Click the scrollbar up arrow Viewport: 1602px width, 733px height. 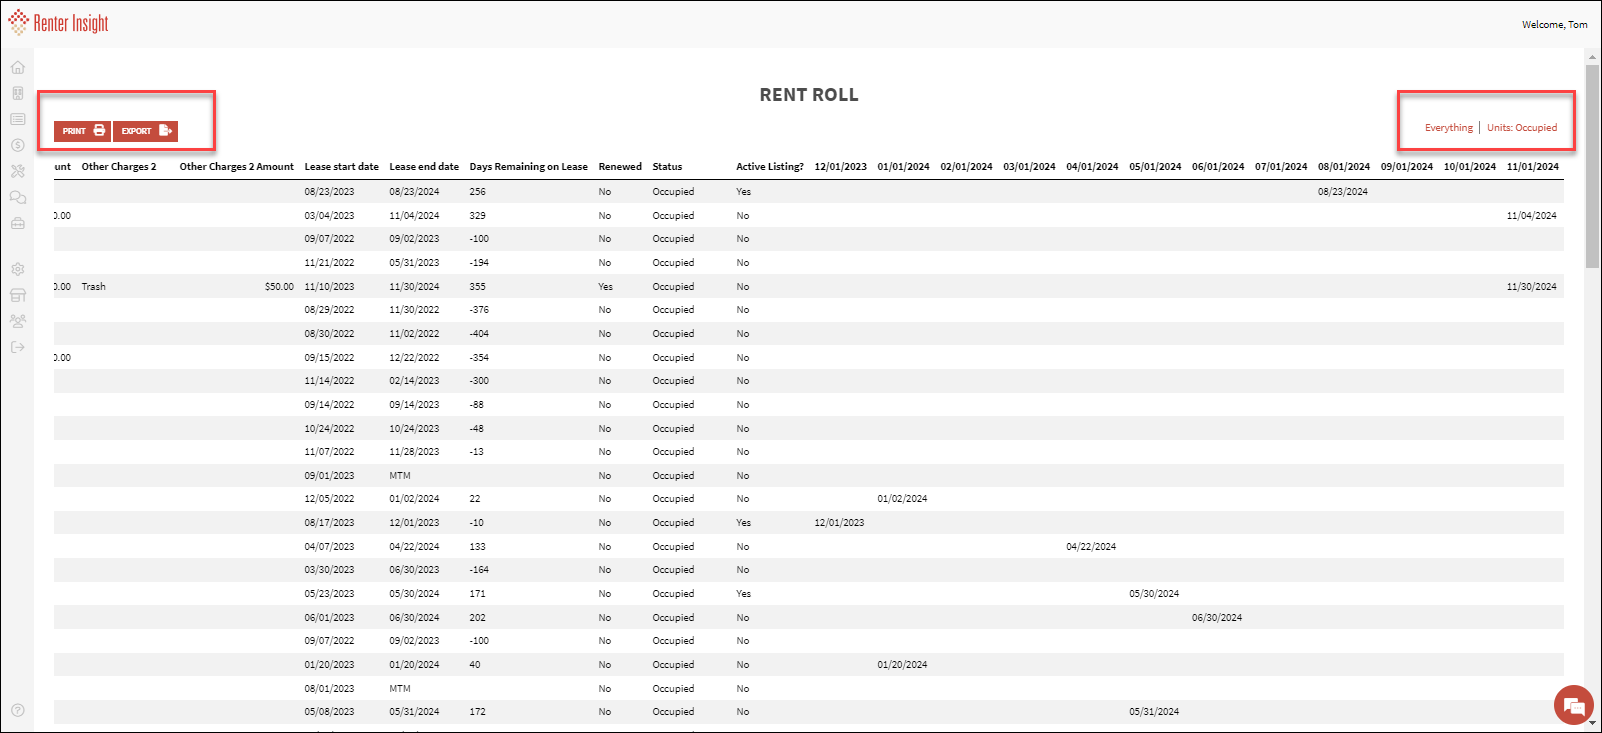point(1592,57)
